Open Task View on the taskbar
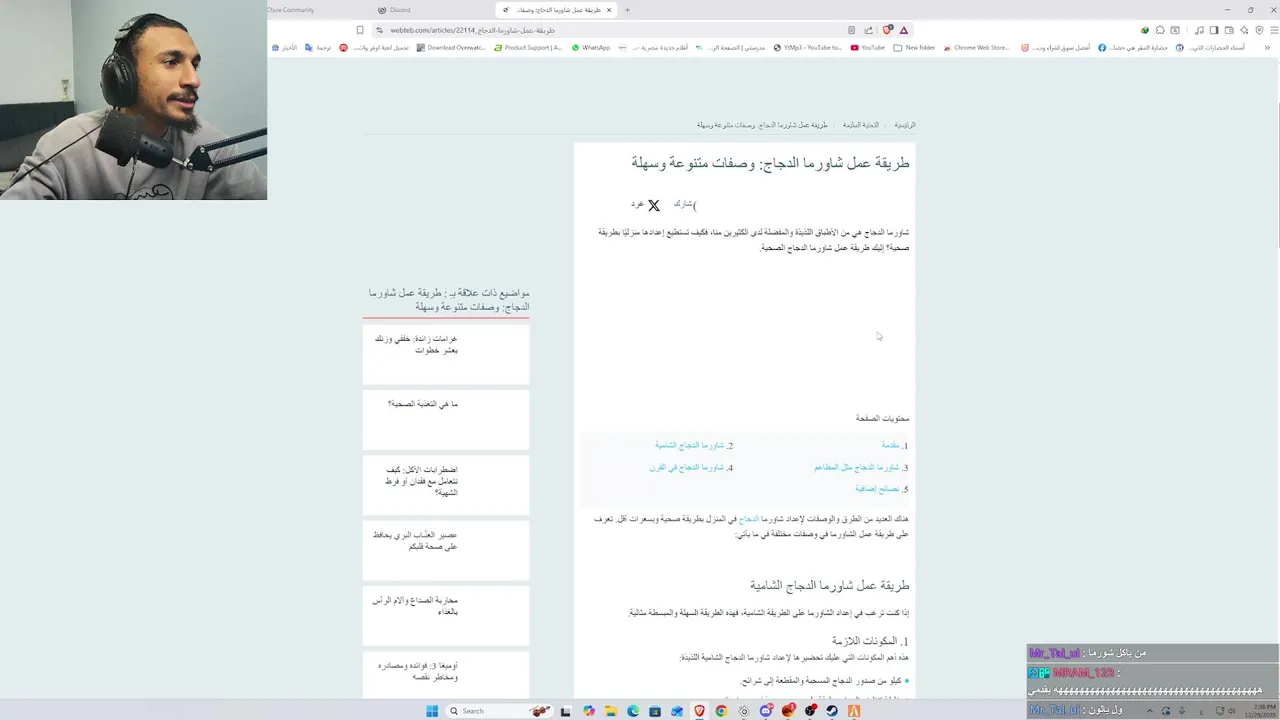Image resolution: width=1280 pixels, height=720 pixels. 565,711
